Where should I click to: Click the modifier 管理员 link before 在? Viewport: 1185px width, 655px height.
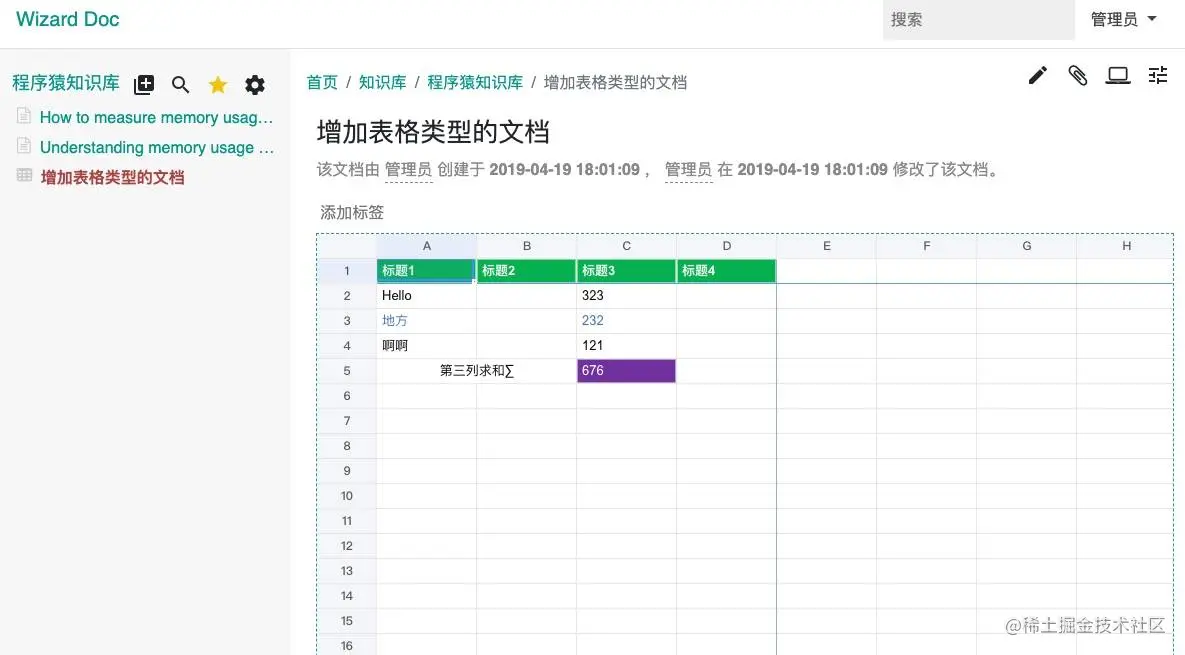click(x=688, y=170)
